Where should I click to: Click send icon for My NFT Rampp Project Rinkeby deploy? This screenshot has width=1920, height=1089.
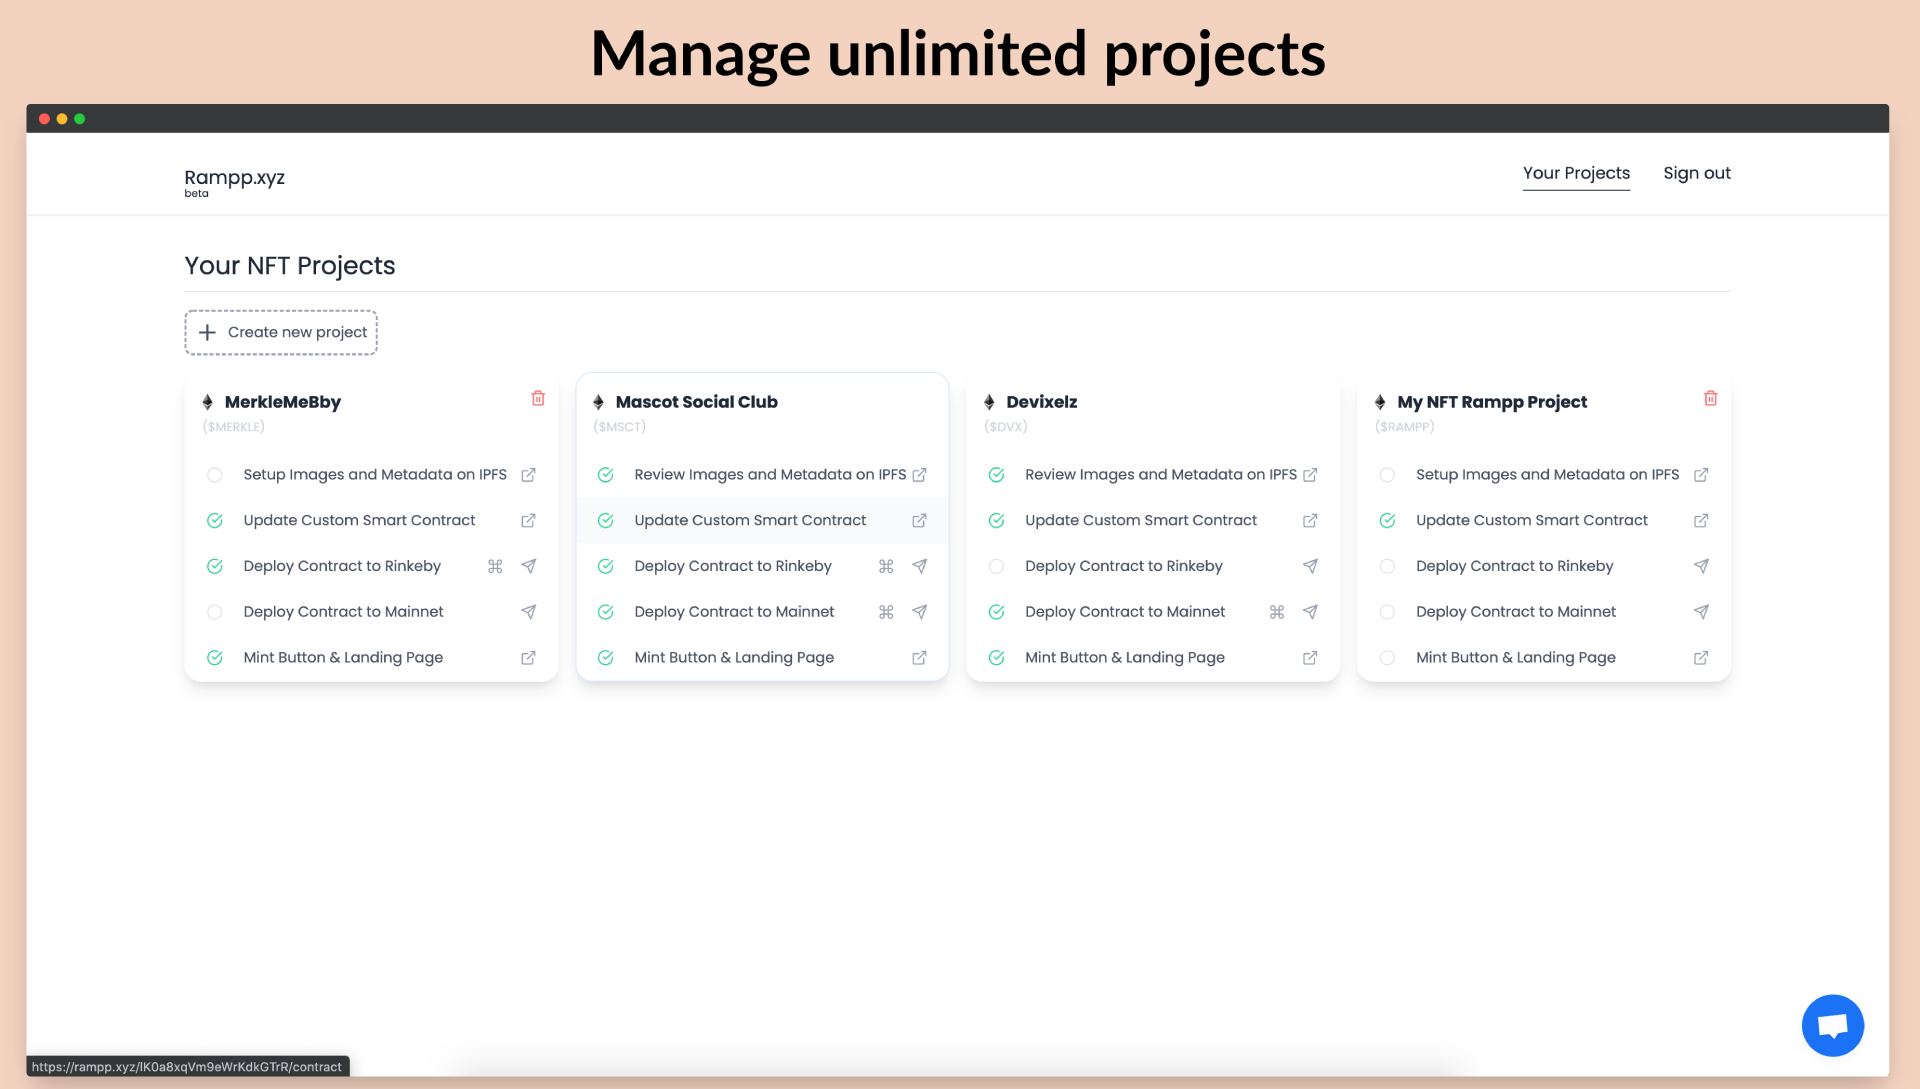click(x=1701, y=566)
